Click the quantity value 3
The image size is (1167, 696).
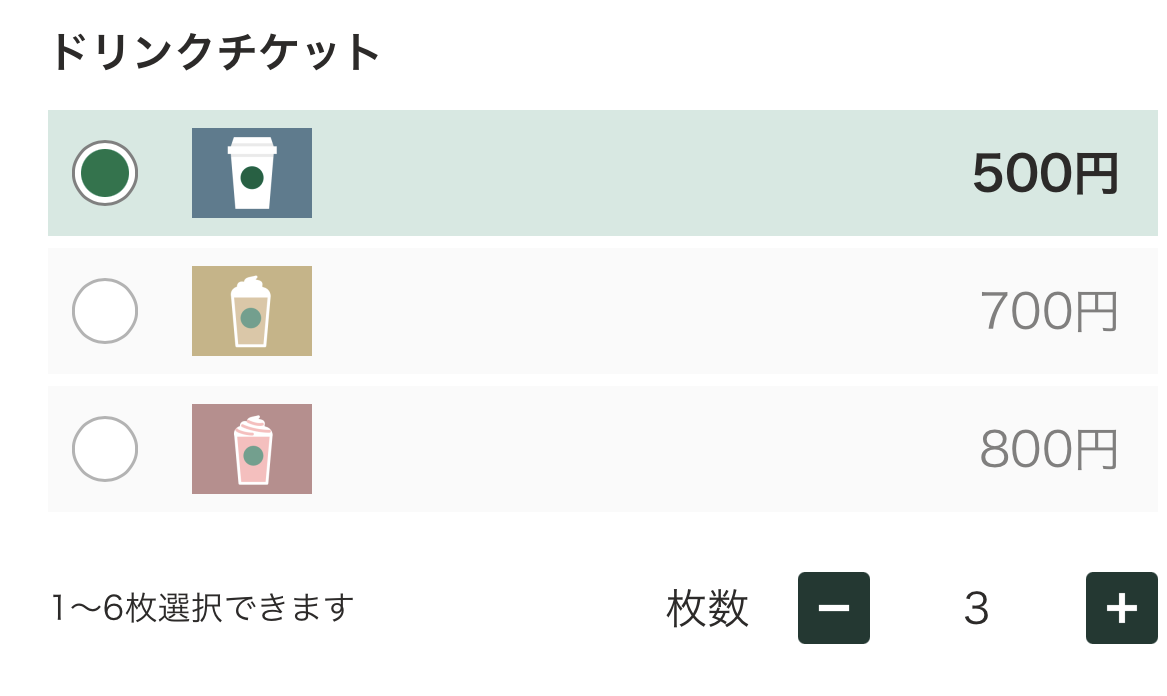[x=976, y=608]
